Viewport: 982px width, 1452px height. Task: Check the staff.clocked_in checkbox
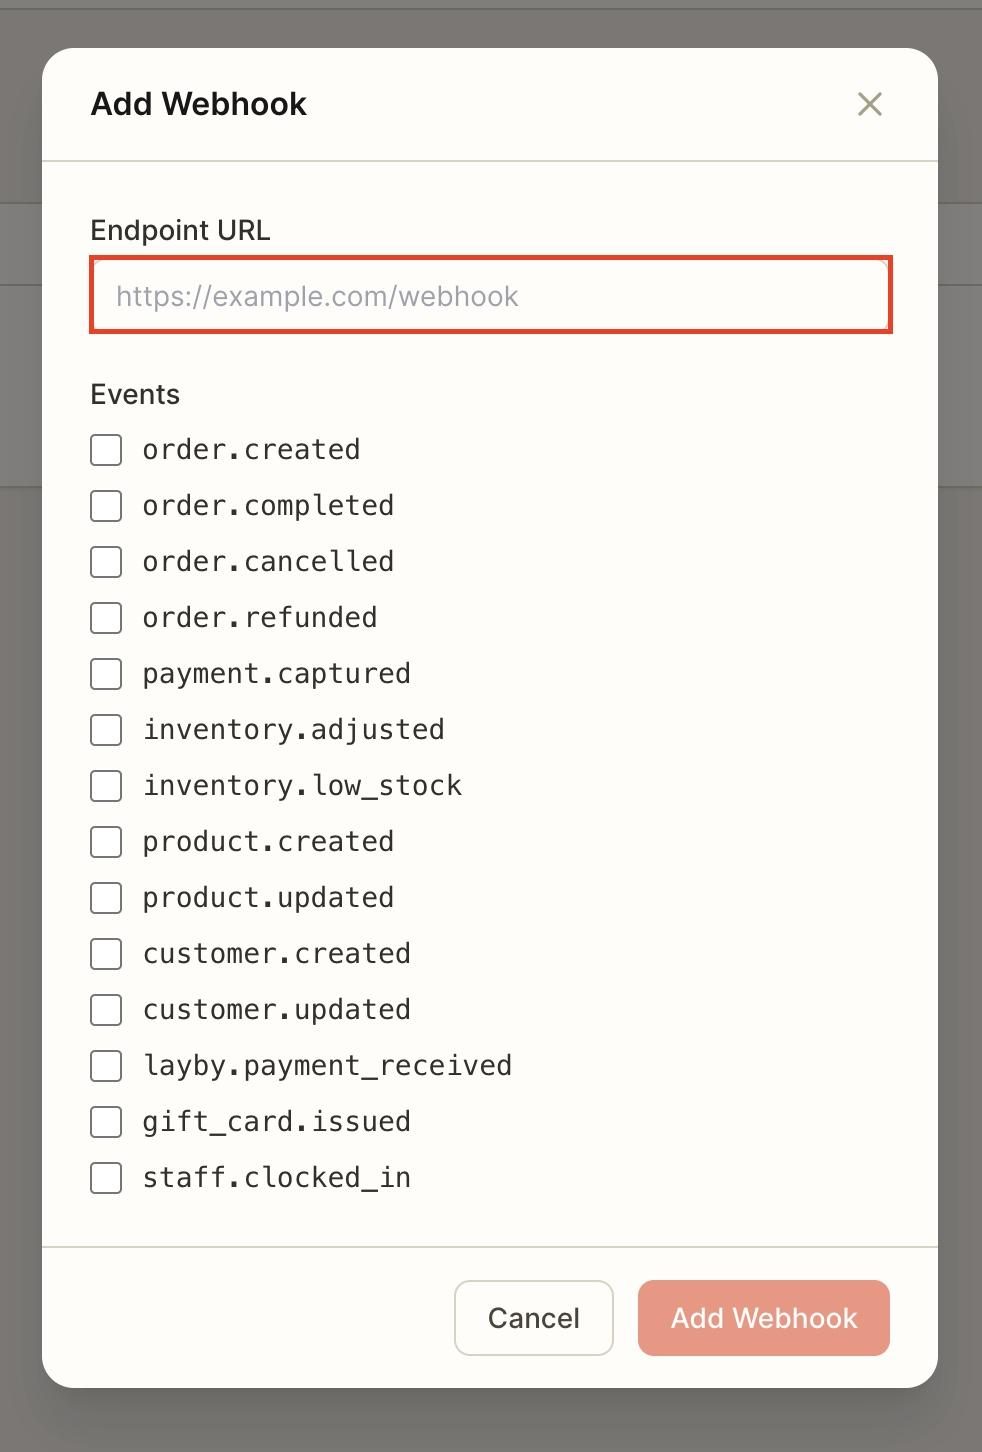[x=106, y=1178]
